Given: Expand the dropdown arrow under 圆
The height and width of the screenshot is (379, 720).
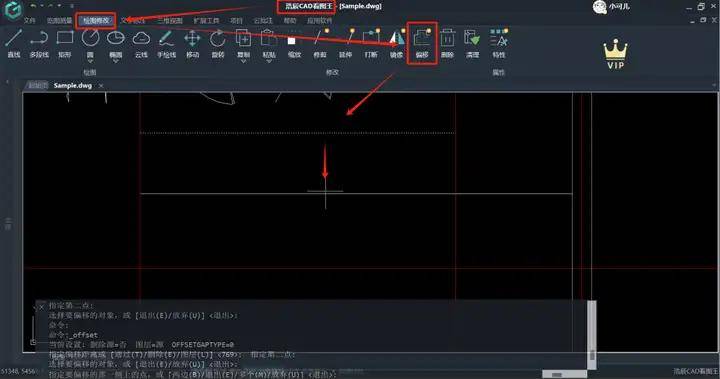Looking at the screenshot, I should tap(90, 61).
